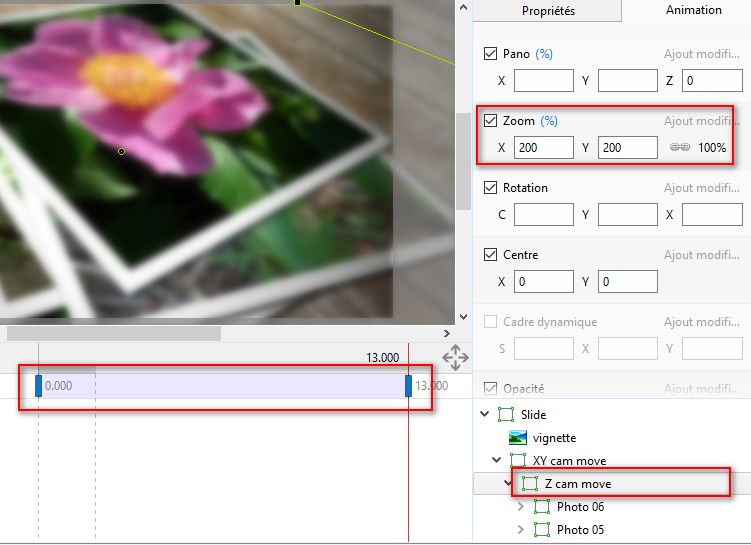Open the Animation tab

pos(693,10)
